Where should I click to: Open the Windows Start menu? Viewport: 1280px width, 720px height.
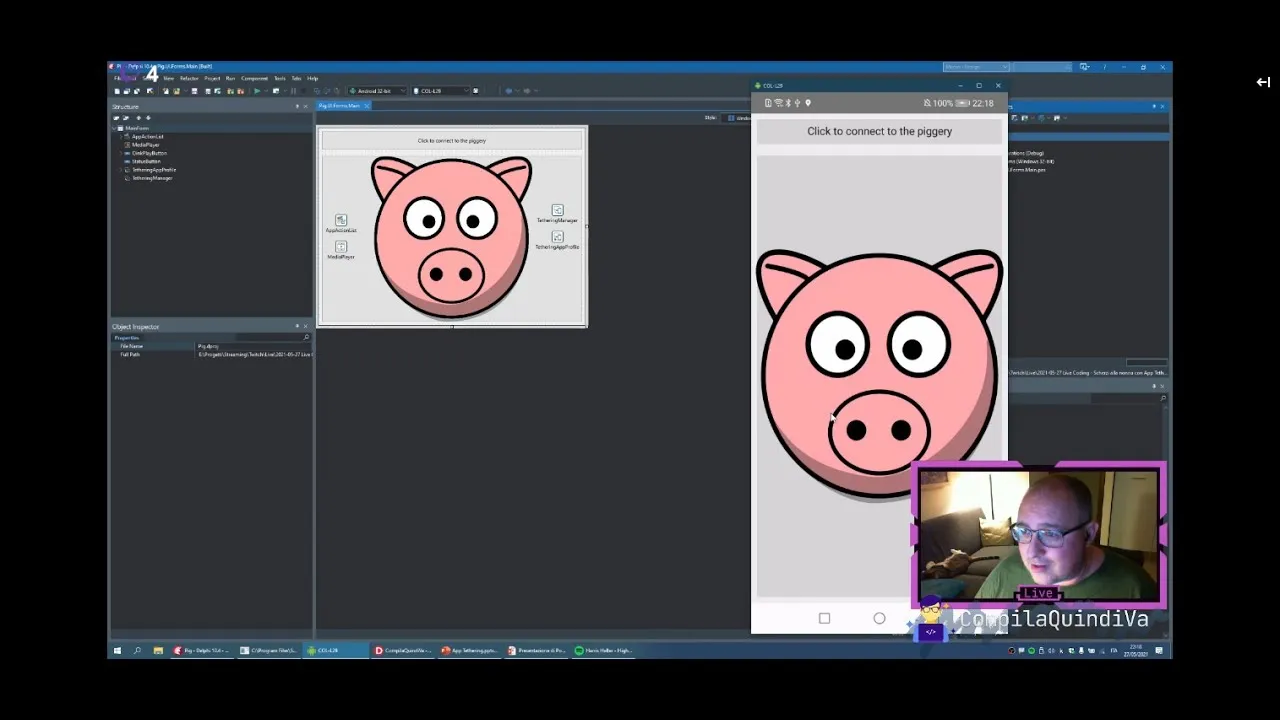coord(116,650)
